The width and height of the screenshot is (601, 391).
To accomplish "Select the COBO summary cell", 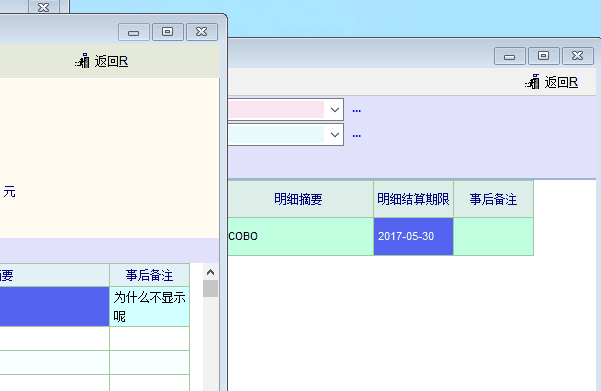I will [300, 236].
